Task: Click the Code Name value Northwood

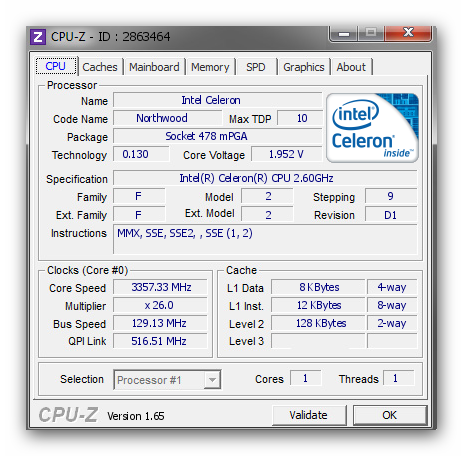Action: click(x=168, y=118)
